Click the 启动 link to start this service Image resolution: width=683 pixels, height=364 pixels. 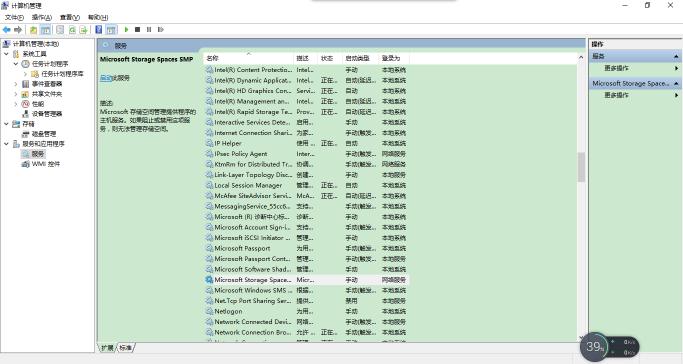[106, 78]
